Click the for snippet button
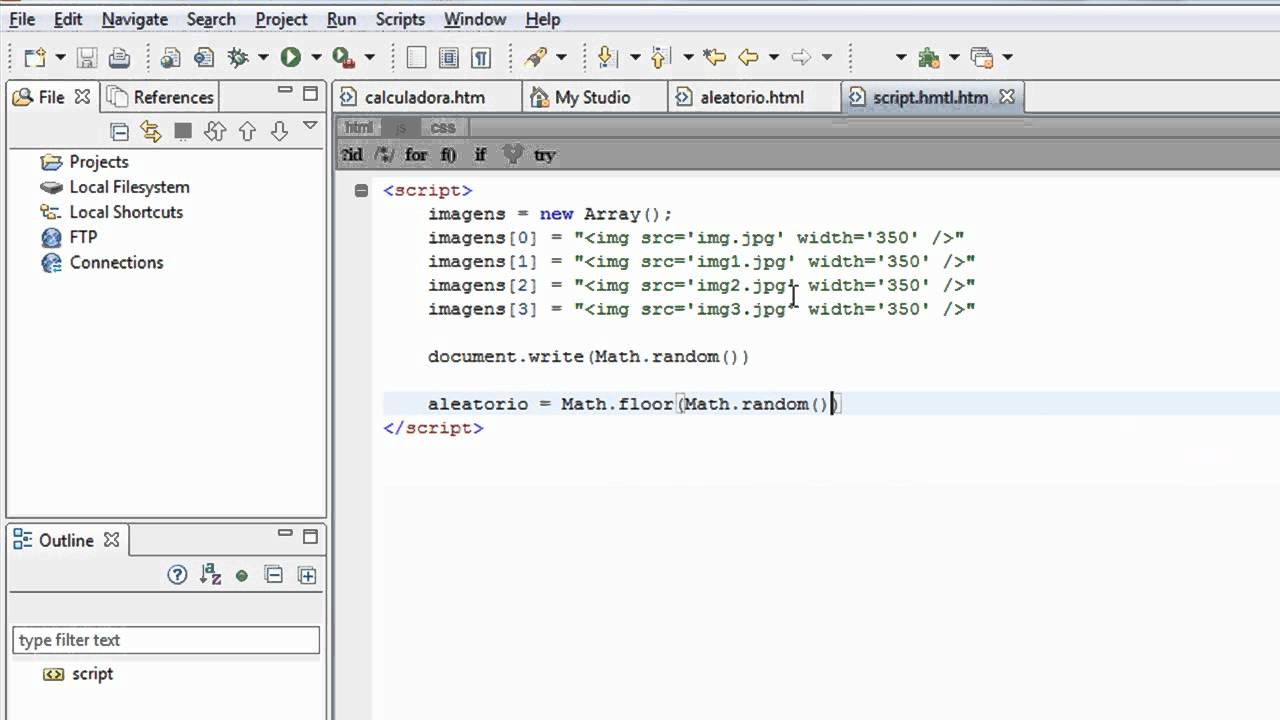Screen dimensions: 1280x720 [x=416, y=155]
